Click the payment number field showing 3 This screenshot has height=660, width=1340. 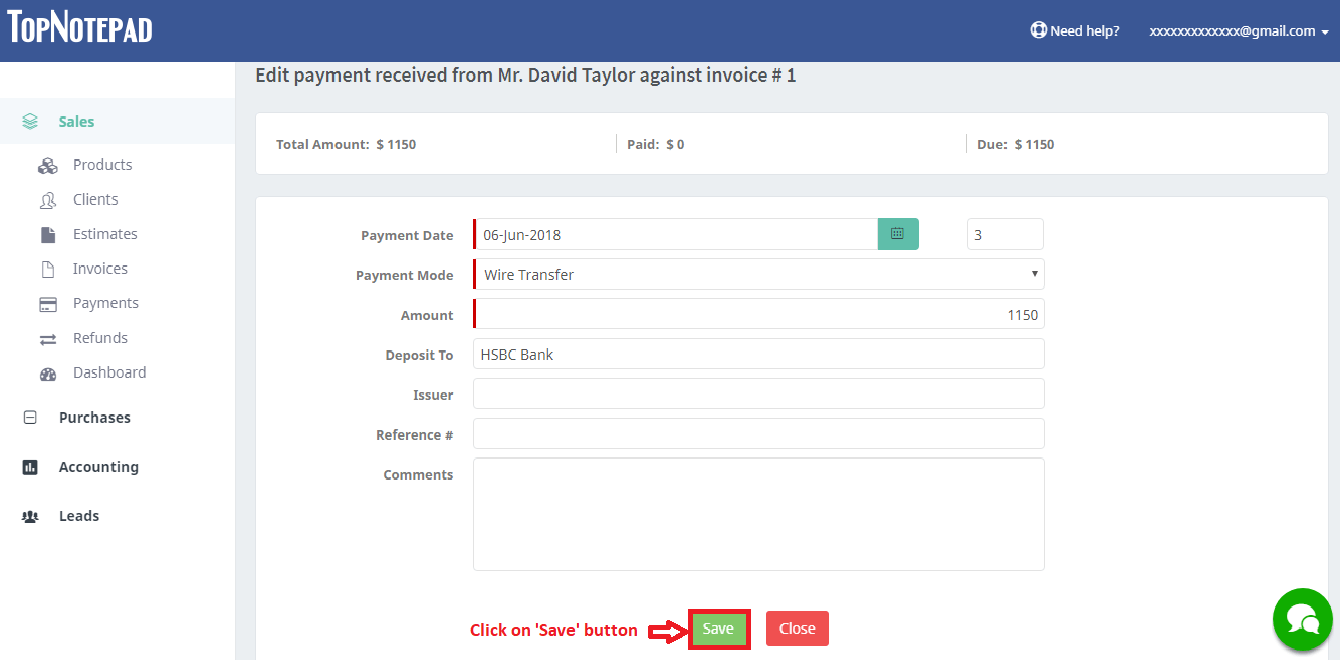tap(1005, 234)
